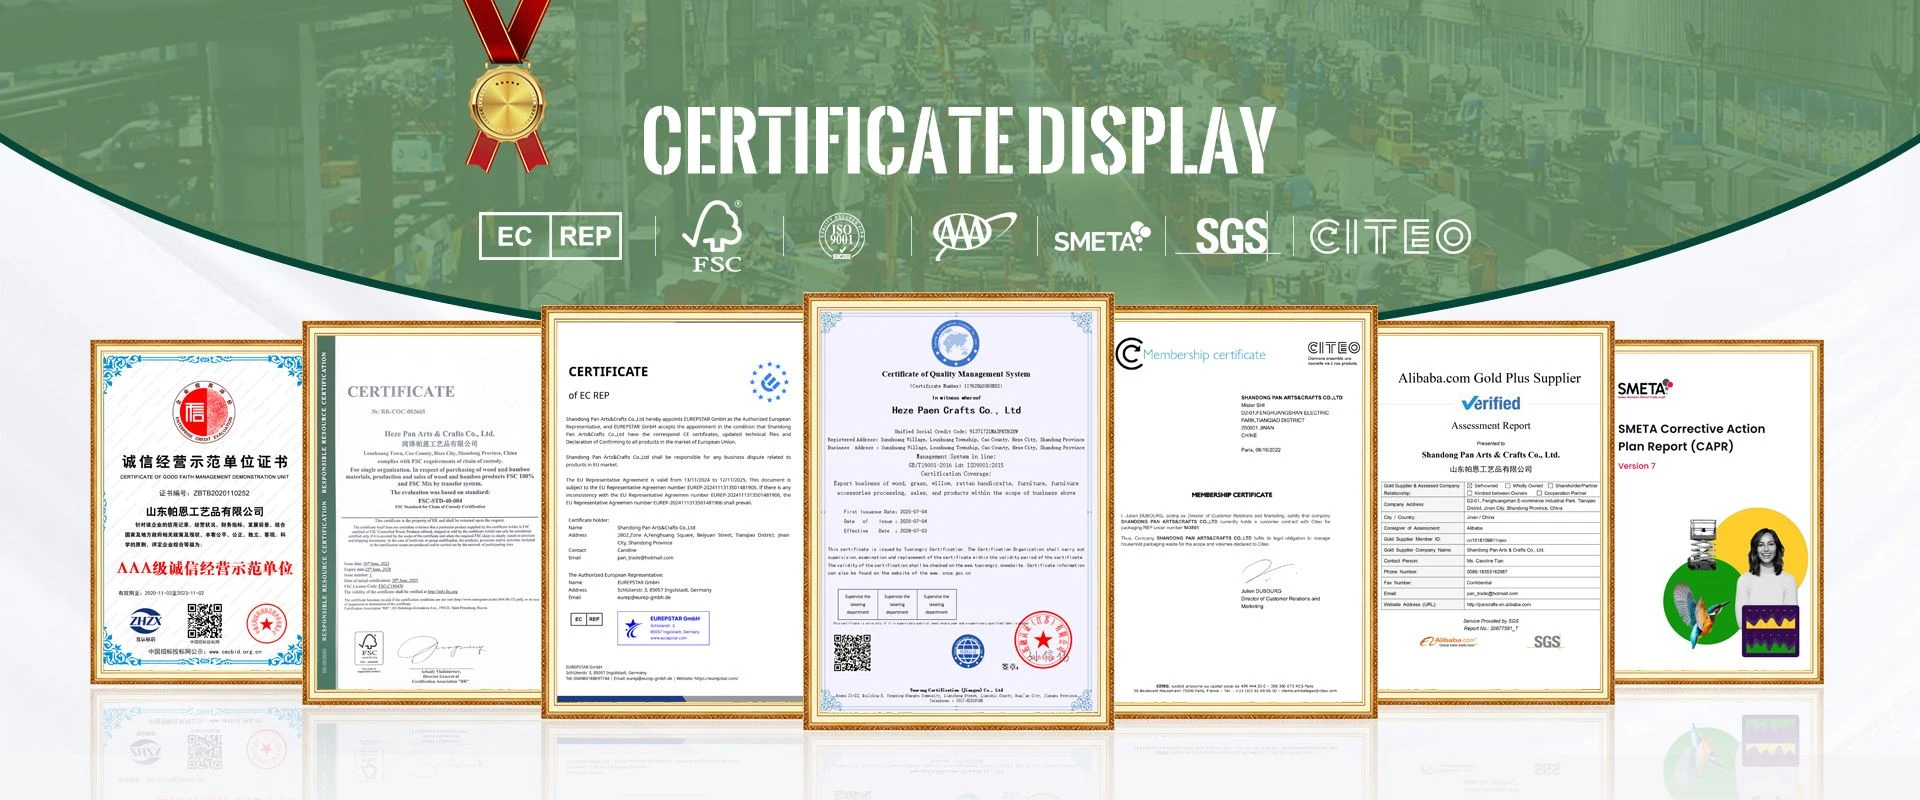Click the red "Version 7" text
This screenshot has height=800, width=1920.
(x=1636, y=466)
